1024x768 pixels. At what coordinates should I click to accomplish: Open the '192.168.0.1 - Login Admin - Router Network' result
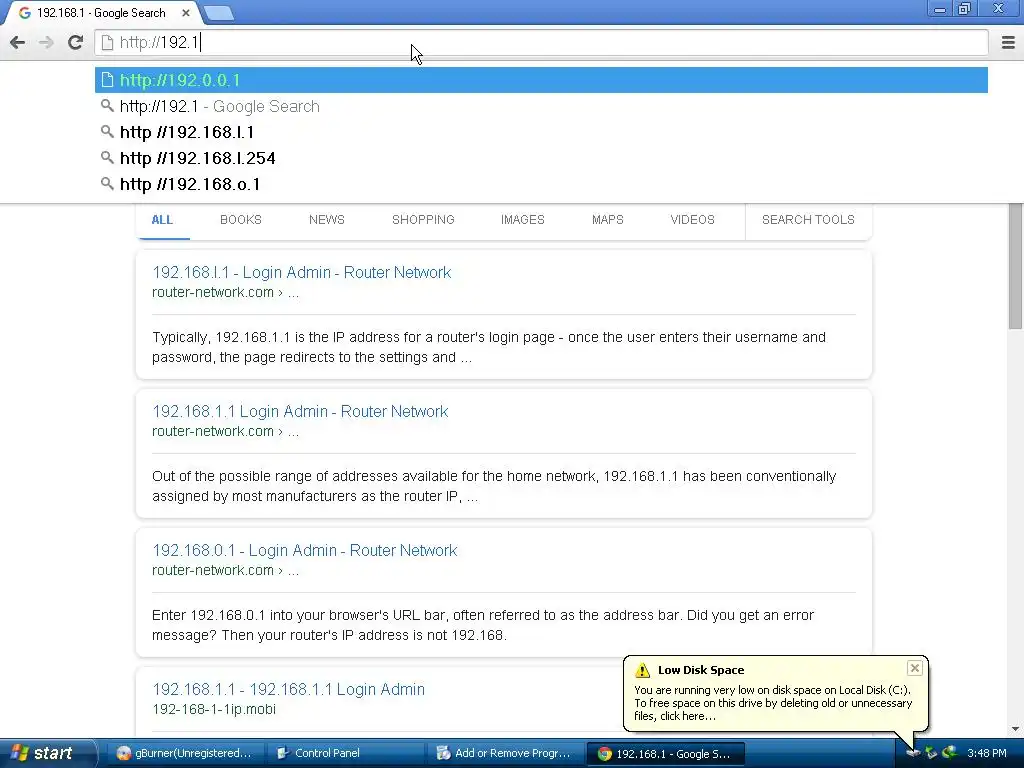click(304, 551)
